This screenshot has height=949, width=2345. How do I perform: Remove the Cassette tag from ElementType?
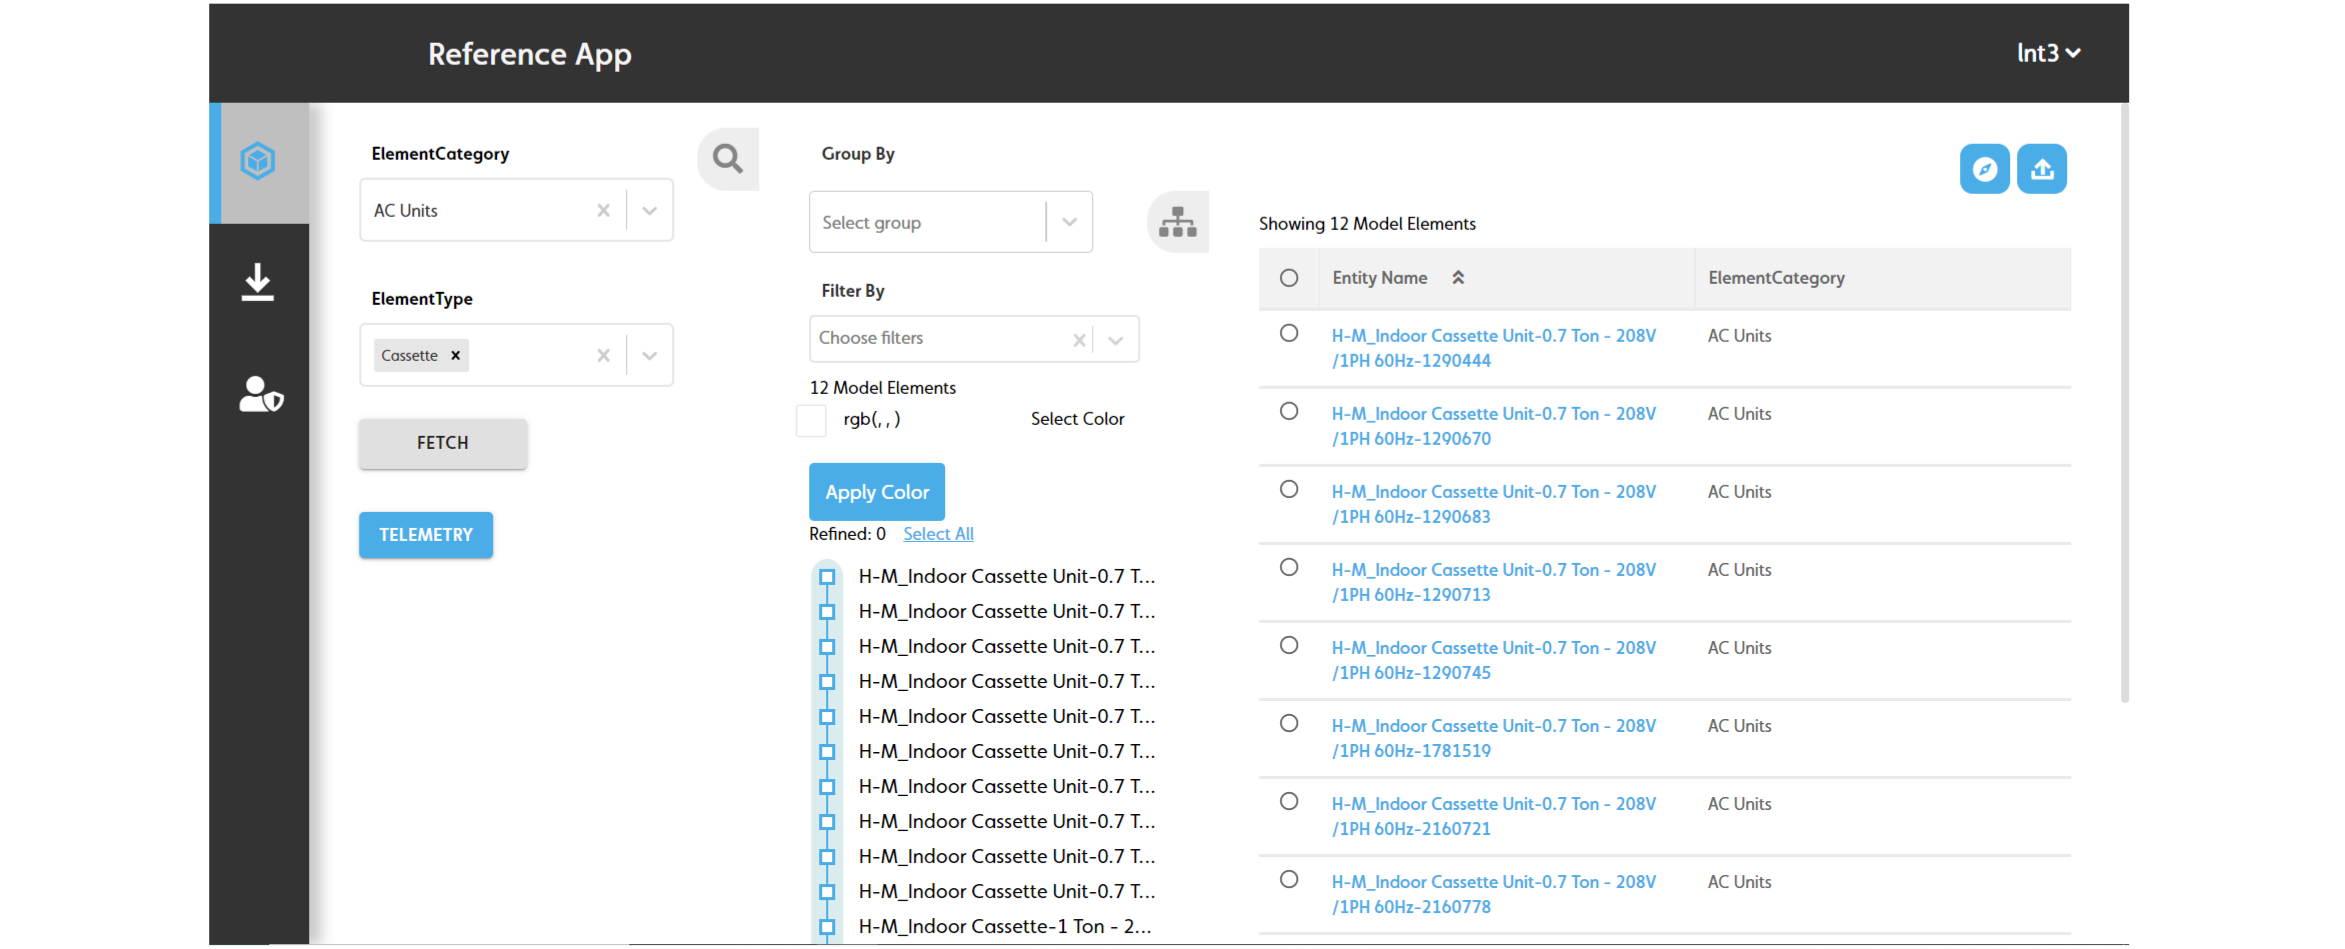[456, 356]
